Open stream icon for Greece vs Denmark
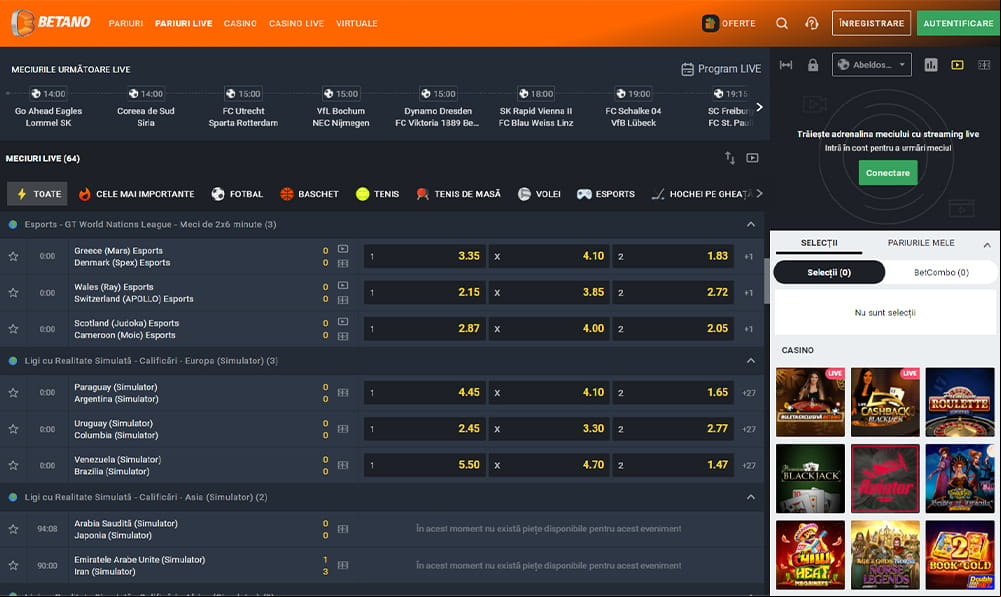The height and width of the screenshot is (597, 1001). 343,249
